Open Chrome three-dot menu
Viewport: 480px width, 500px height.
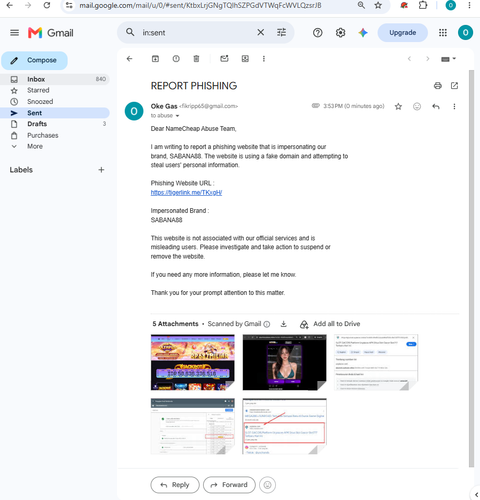tap(469, 5)
